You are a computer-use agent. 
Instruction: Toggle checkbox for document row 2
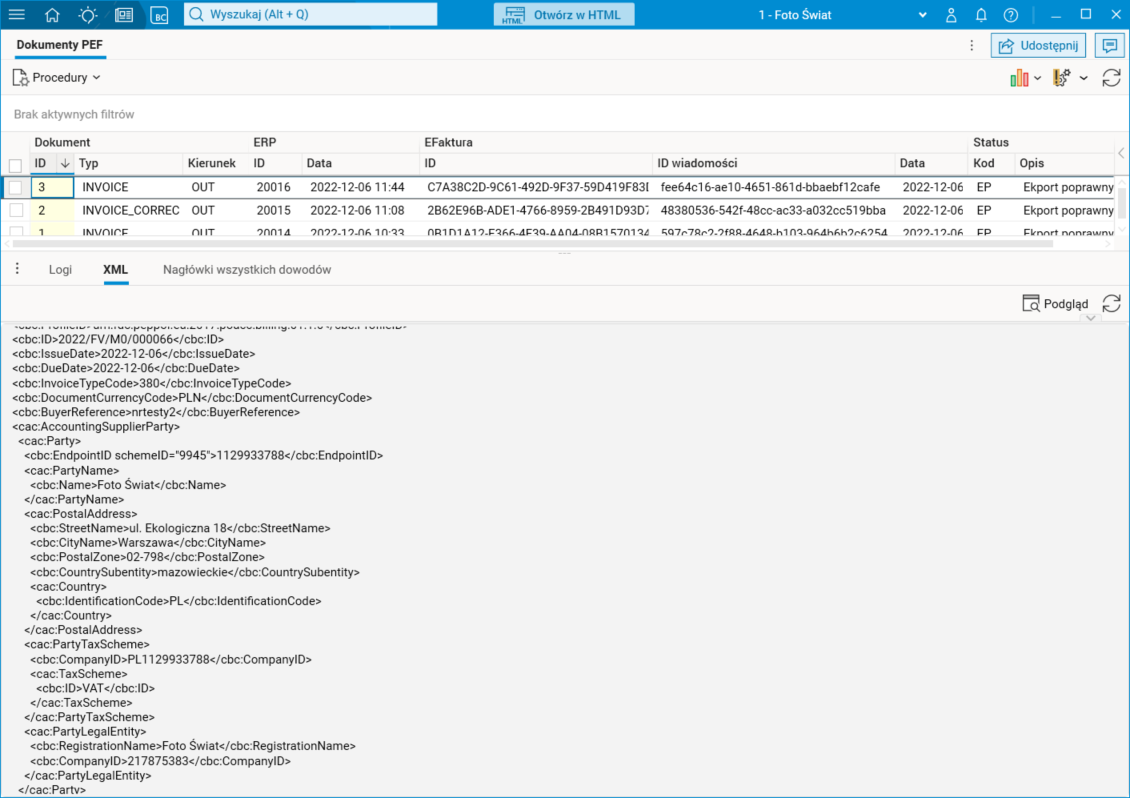tap(15, 210)
